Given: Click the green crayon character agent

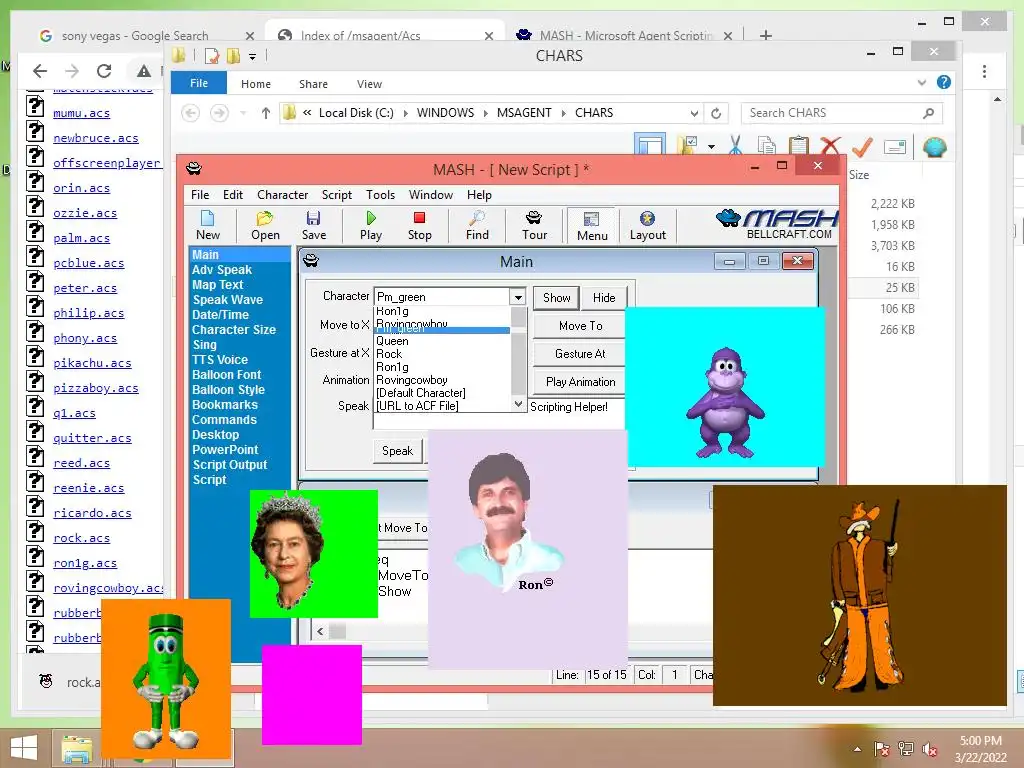Looking at the screenshot, I should click(x=166, y=681).
